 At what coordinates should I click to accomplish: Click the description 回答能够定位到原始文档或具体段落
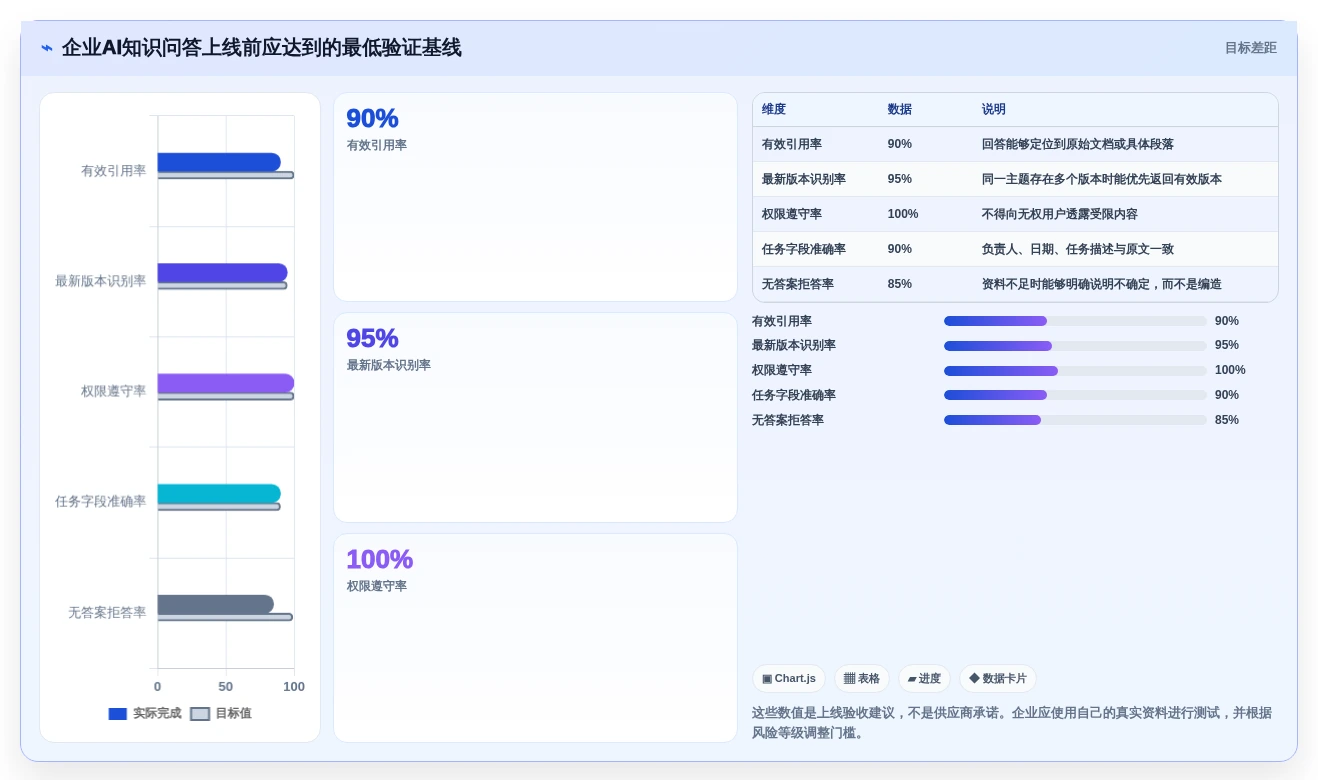click(1078, 144)
